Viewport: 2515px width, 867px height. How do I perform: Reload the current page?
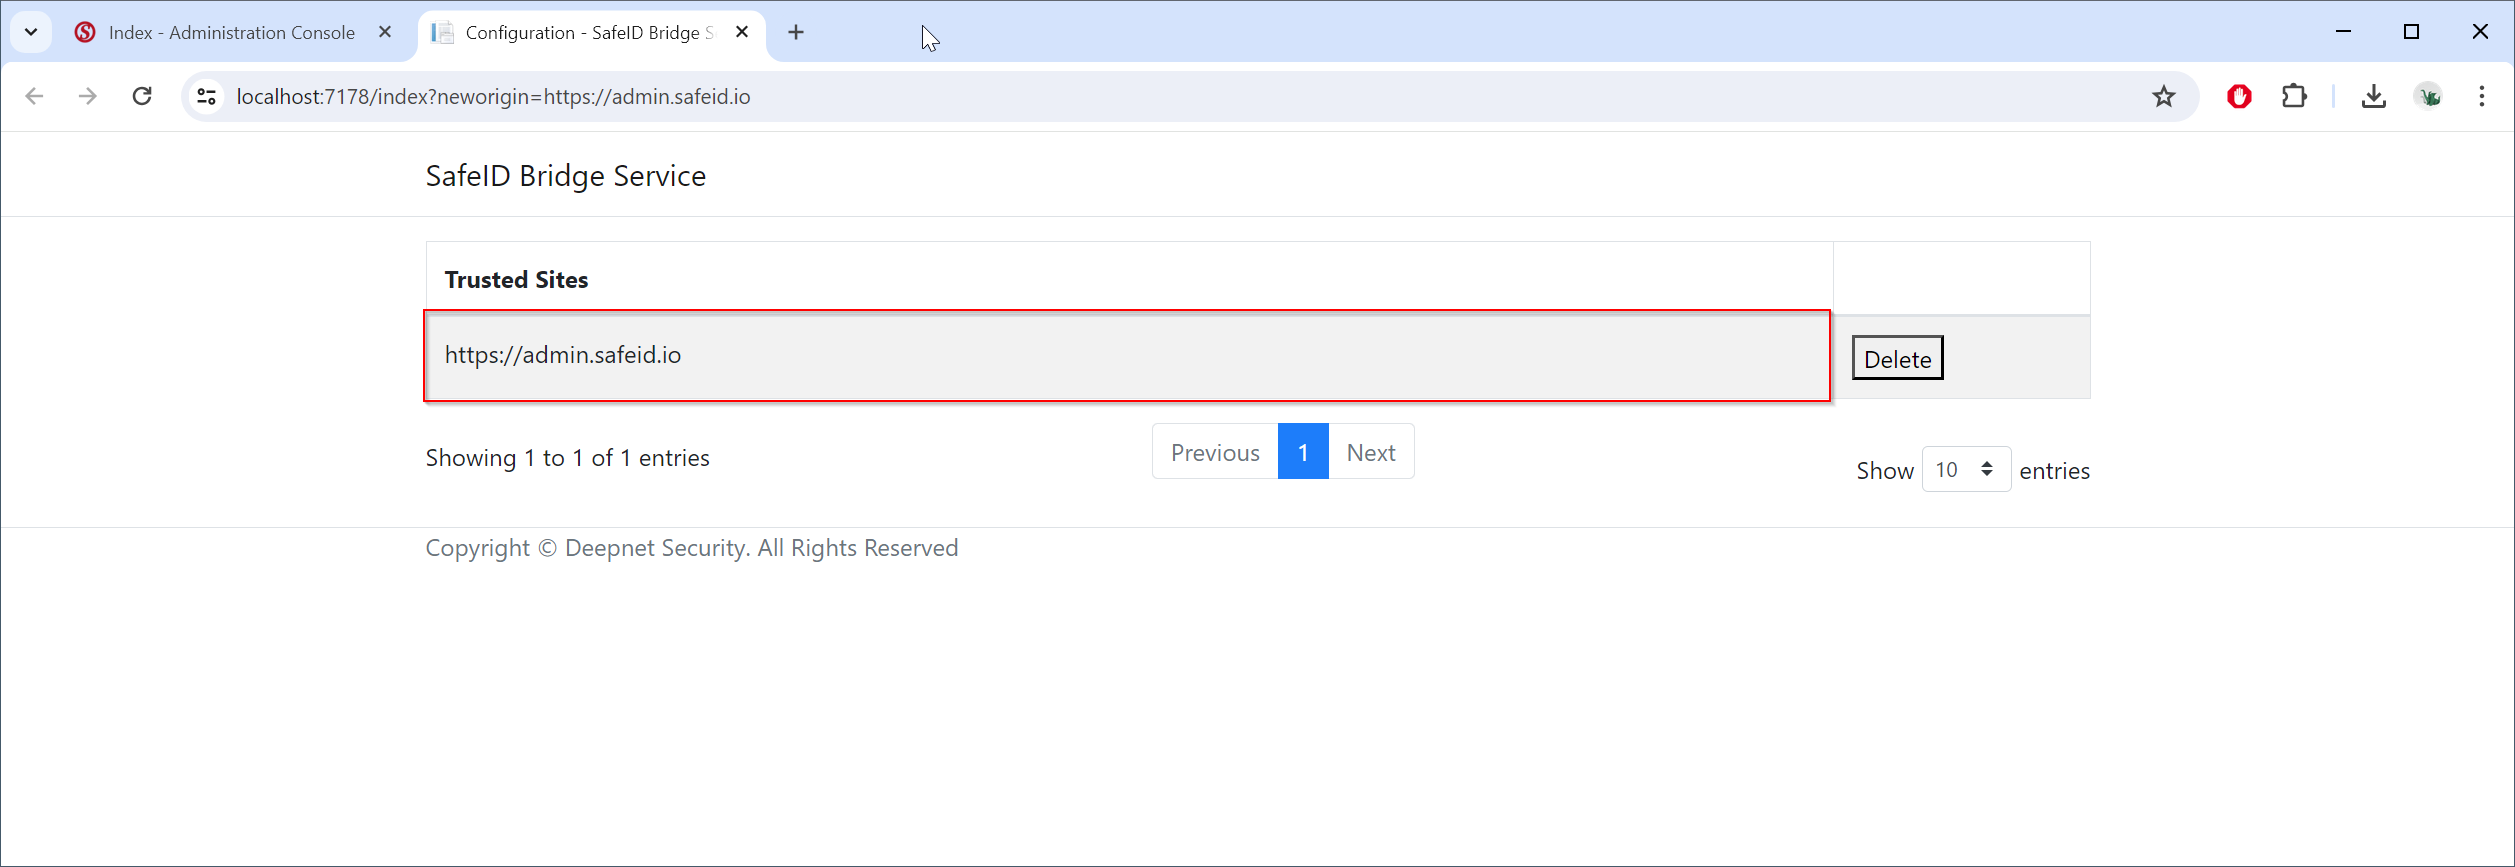142,96
